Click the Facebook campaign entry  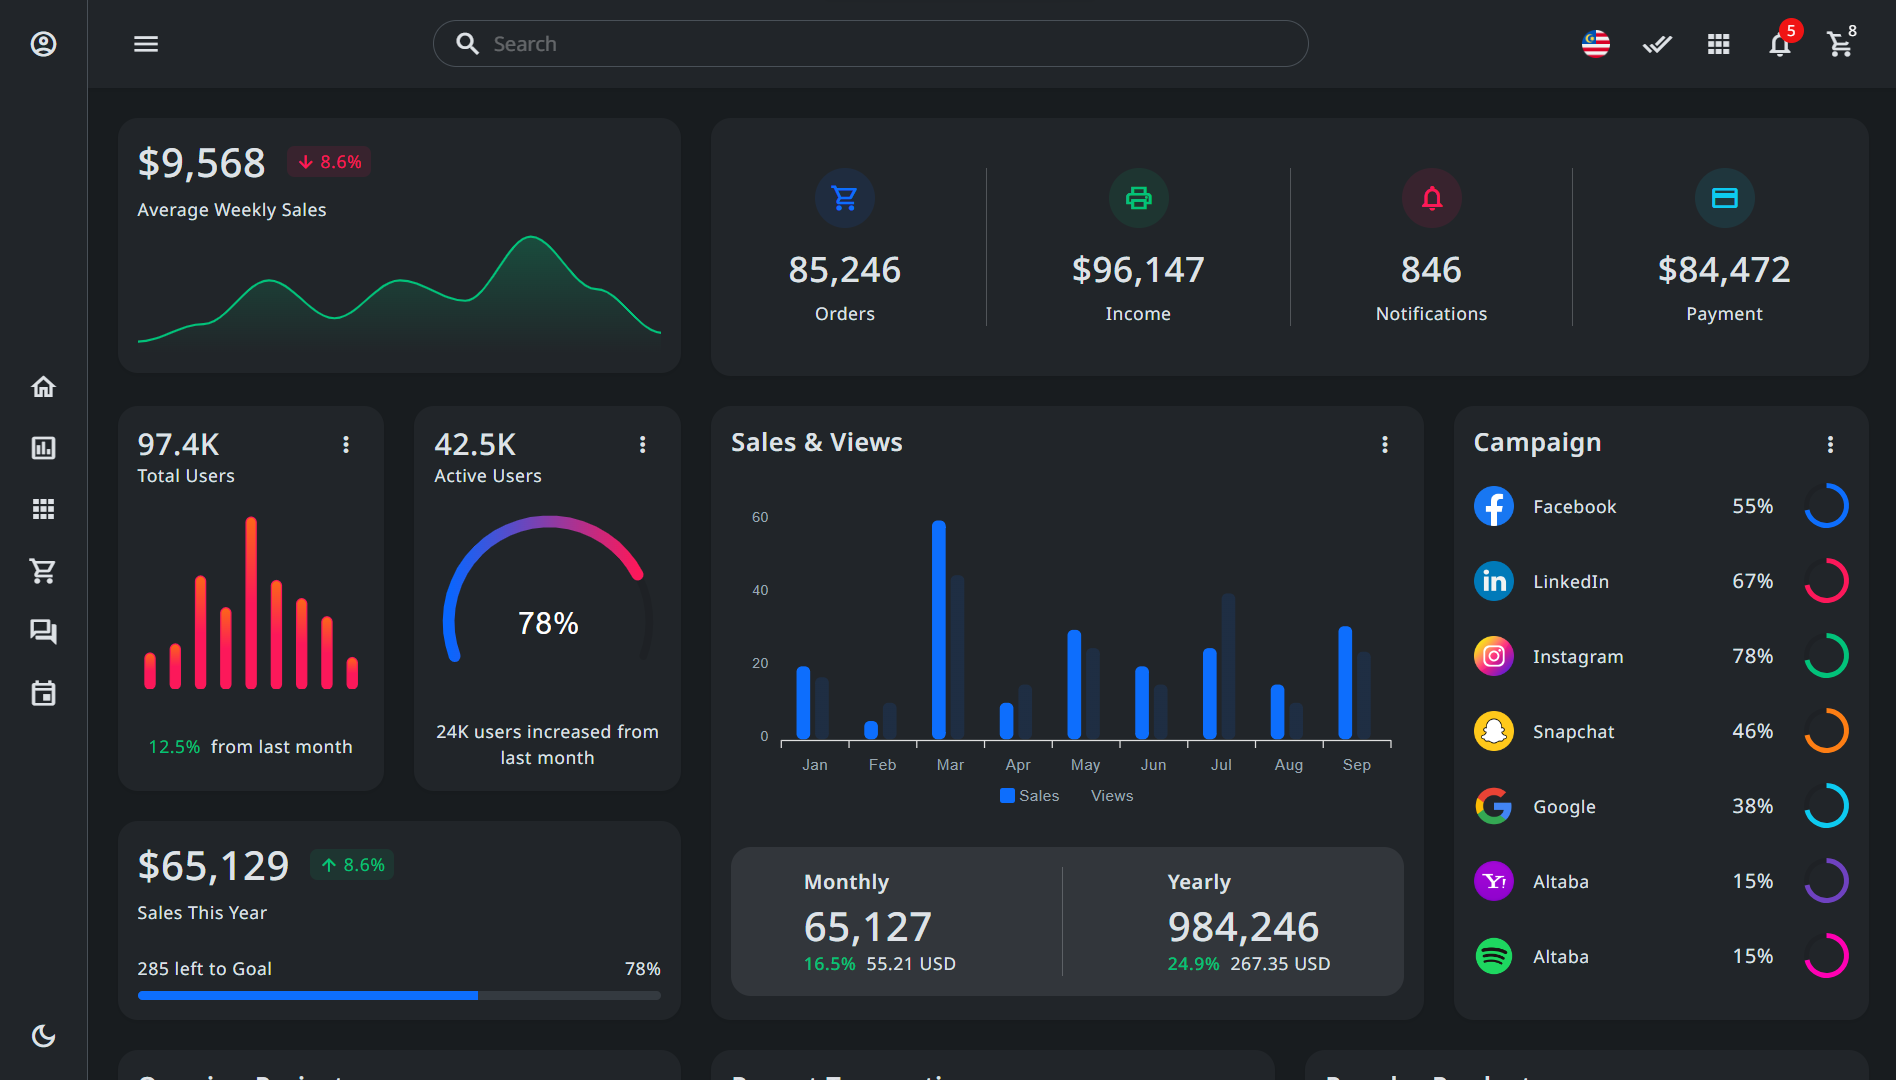coord(1574,507)
